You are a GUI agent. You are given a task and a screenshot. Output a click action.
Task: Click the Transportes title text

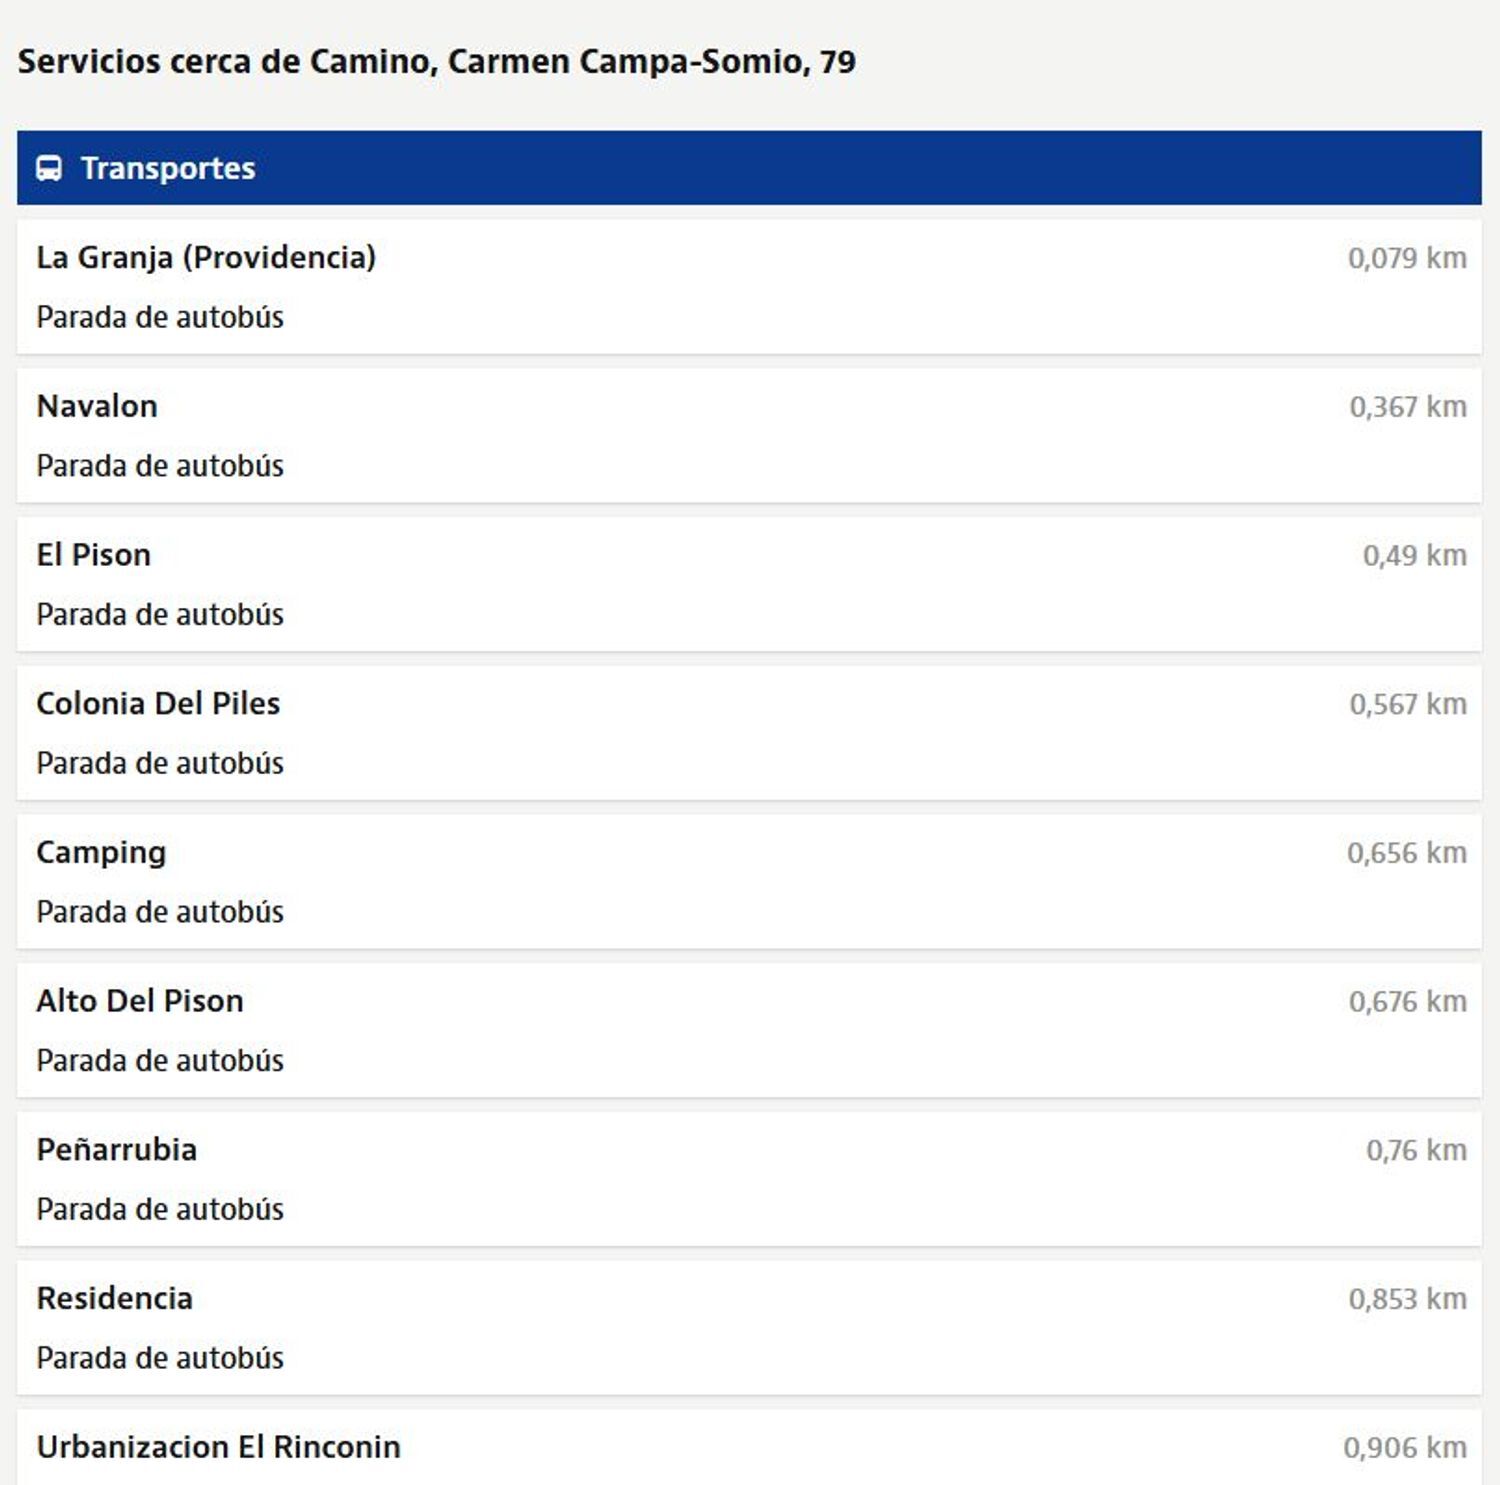(168, 168)
